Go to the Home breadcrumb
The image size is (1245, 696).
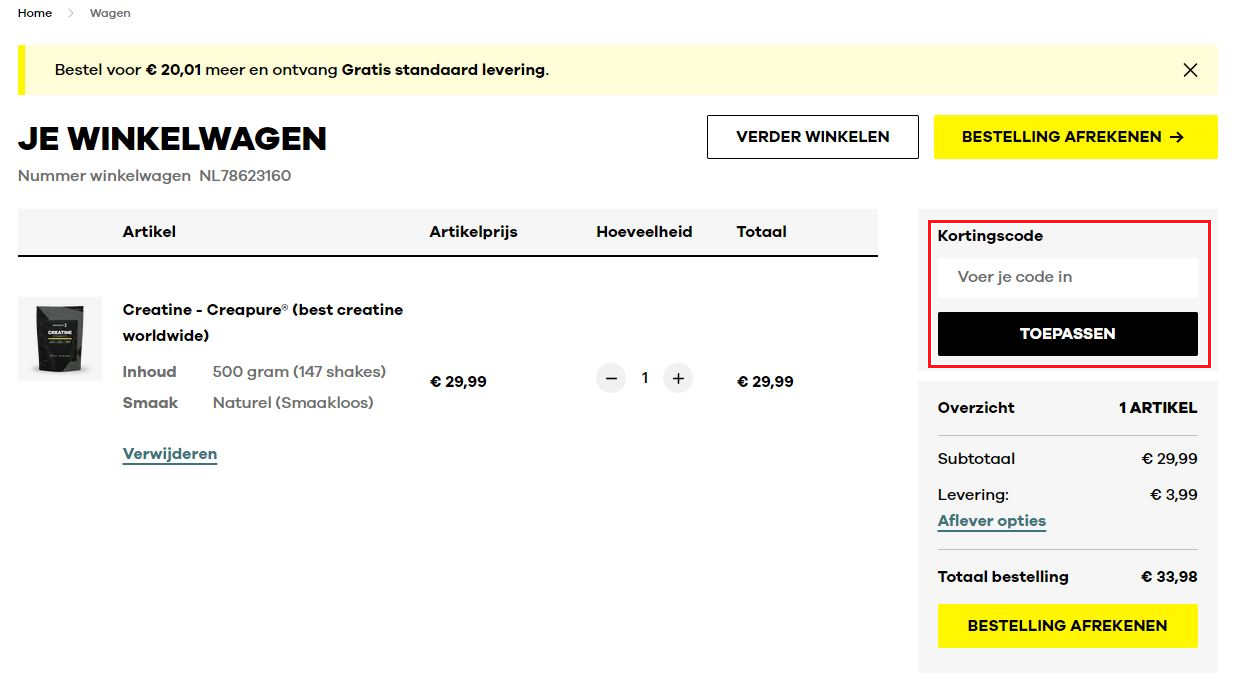coord(35,13)
